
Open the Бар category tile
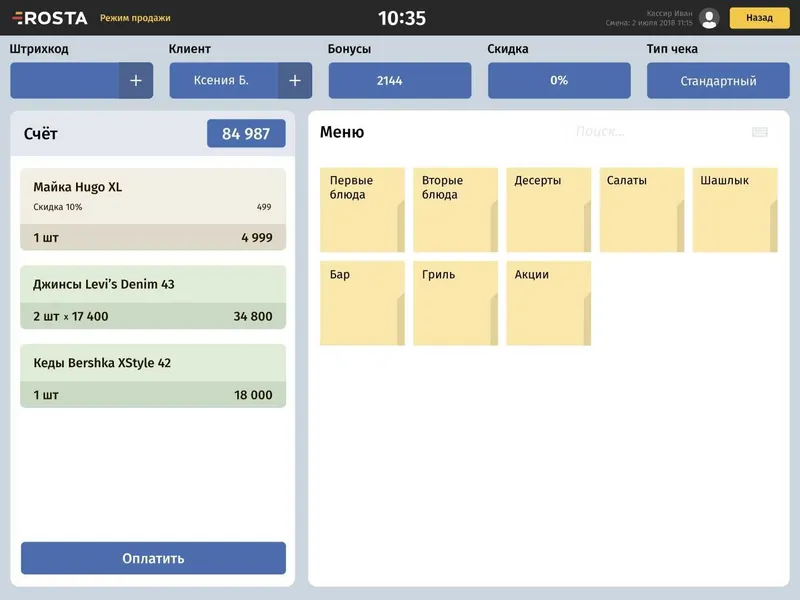[x=362, y=303]
